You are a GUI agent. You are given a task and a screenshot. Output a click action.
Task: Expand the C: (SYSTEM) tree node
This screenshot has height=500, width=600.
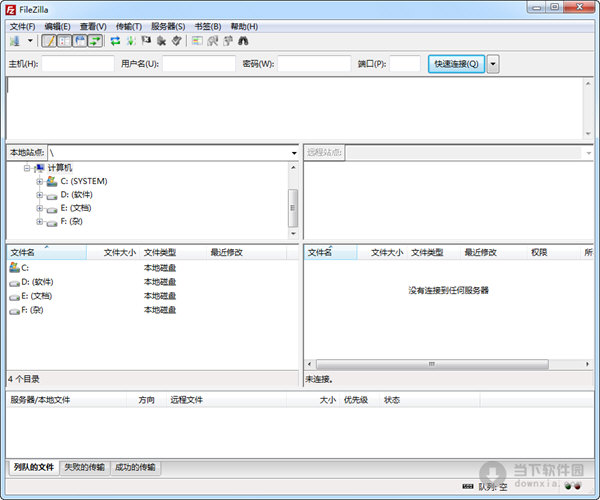tap(39, 181)
